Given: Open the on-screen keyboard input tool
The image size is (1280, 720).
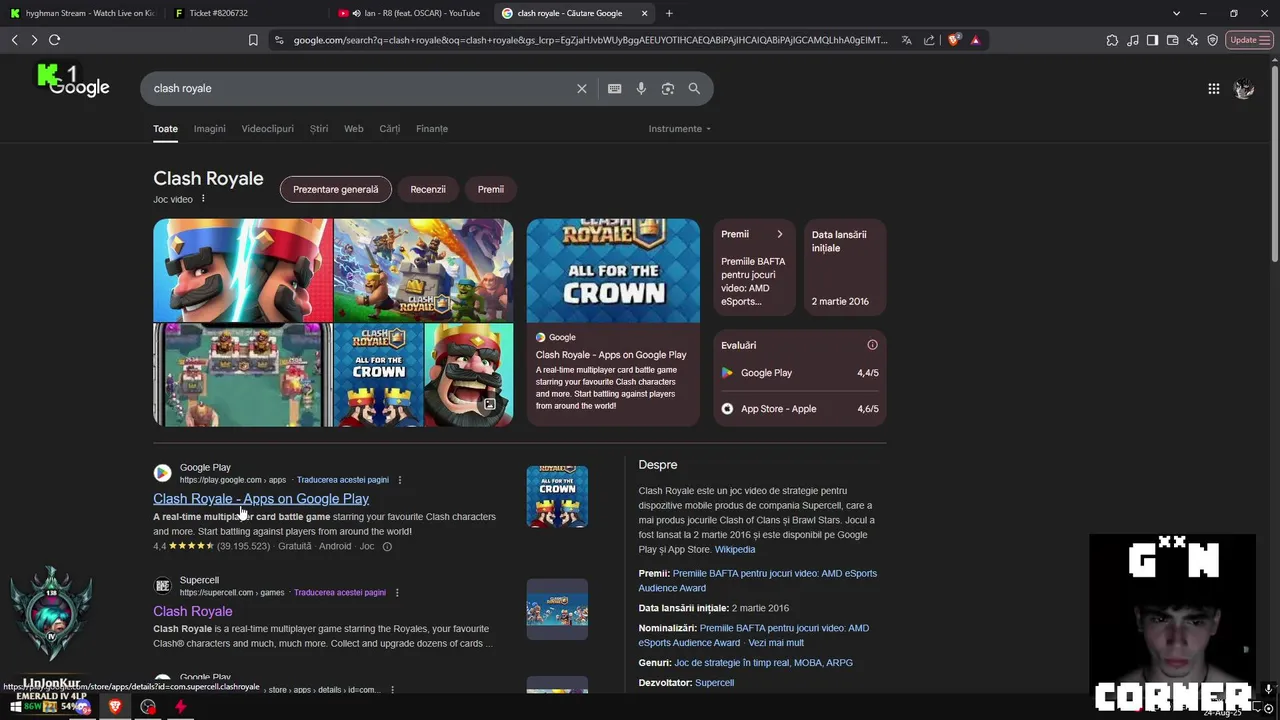Looking at the screenshot, I should point(614,89).
